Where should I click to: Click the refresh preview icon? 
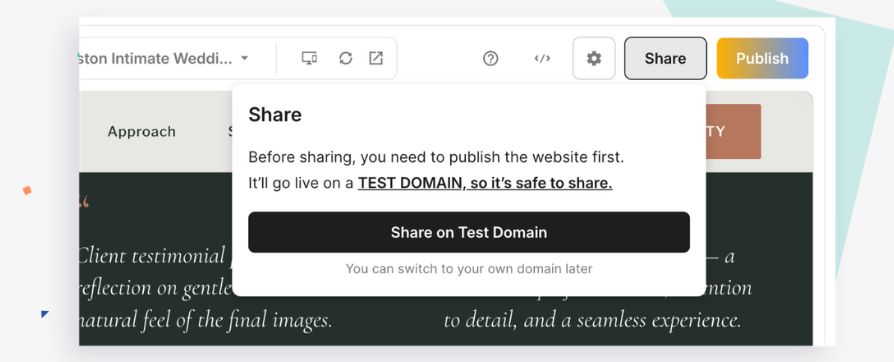pyautogui.click(x=346, y=58)
